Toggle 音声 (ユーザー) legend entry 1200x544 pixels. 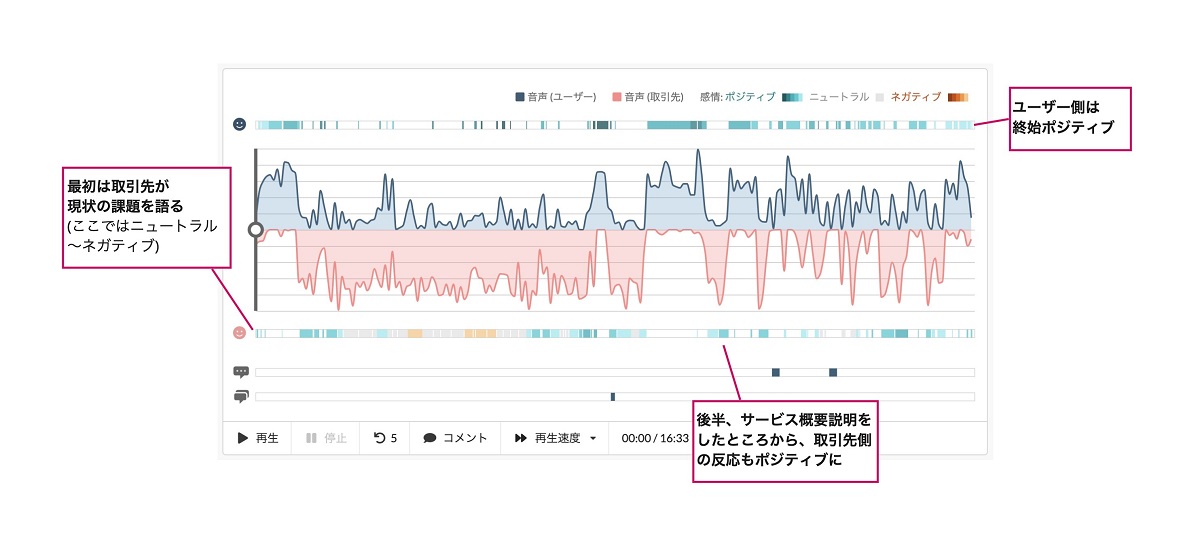pyautogui.click(x=556, y=97)
